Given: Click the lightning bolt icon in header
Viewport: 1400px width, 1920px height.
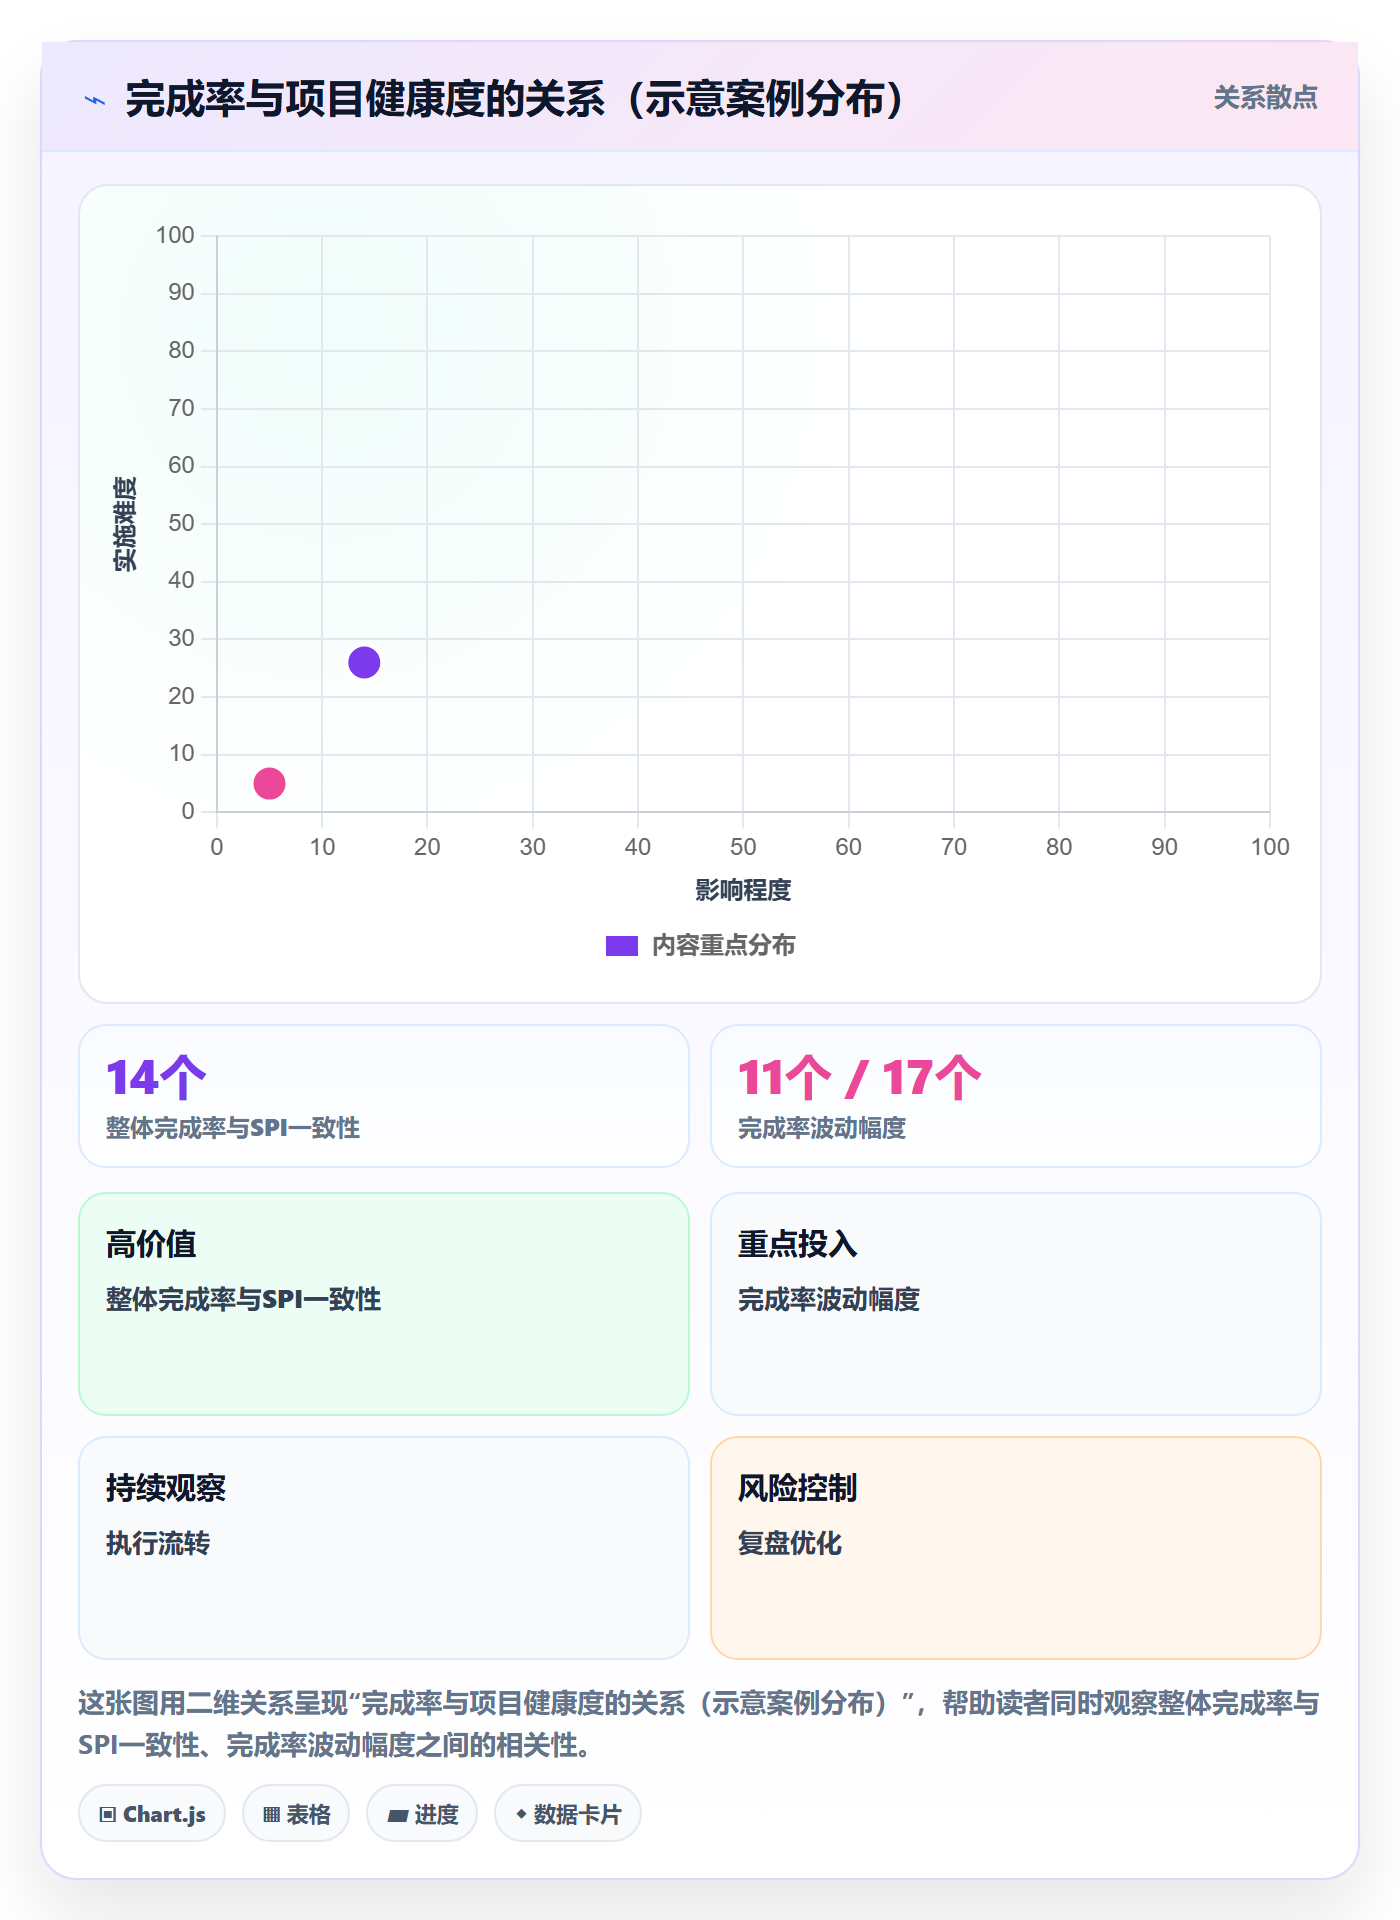Looking at the screenshot, I should coord(95,100).
